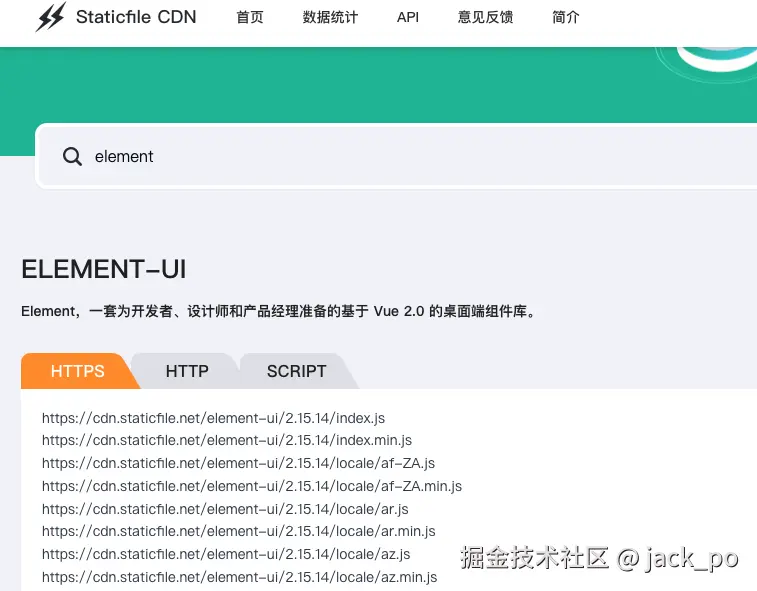Click the locale/az.min.js URL

(239, 577)
